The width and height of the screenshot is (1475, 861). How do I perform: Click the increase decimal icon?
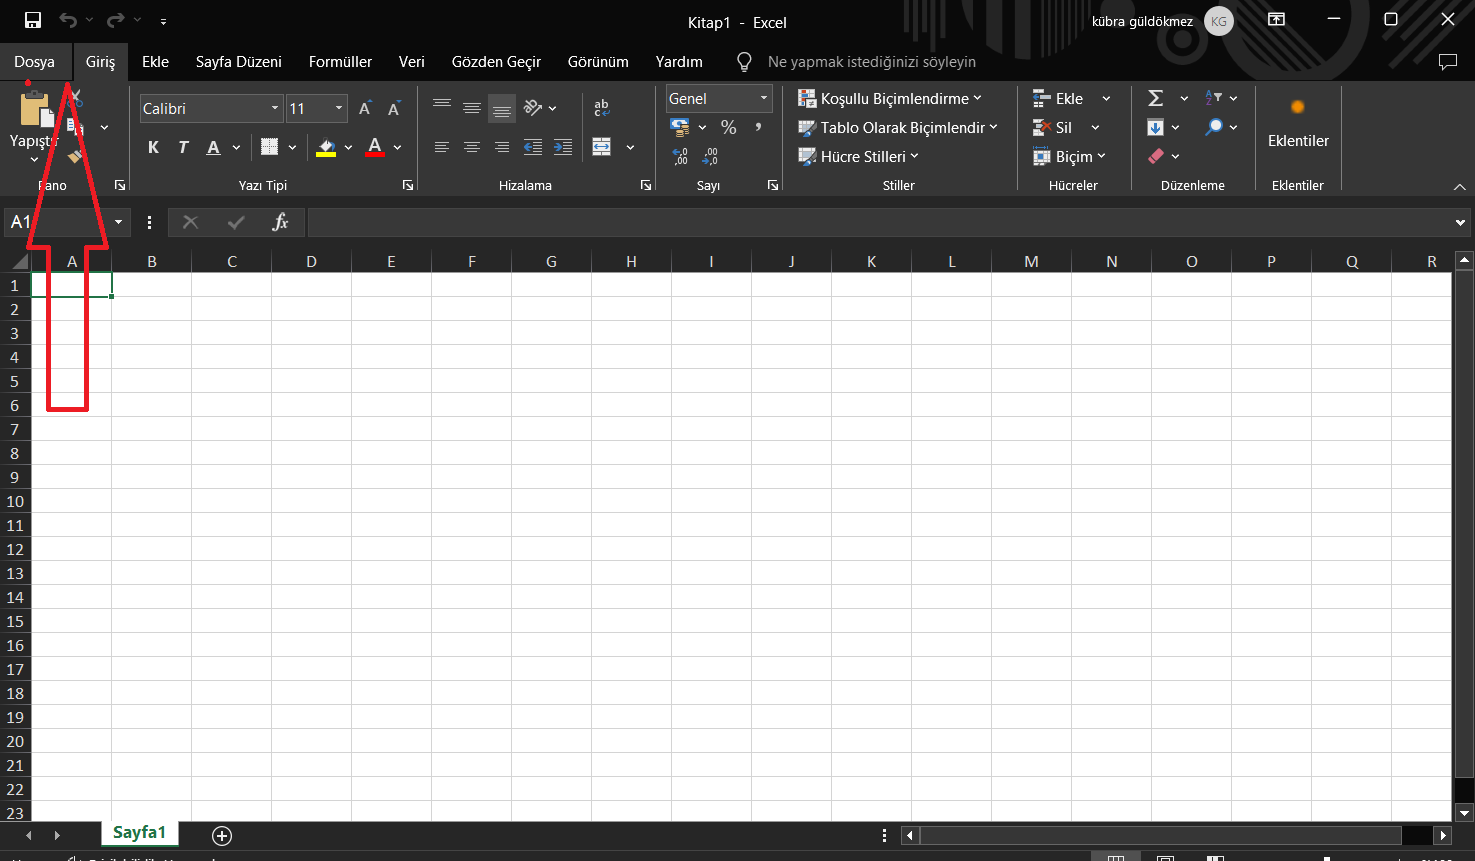[681, 156]
